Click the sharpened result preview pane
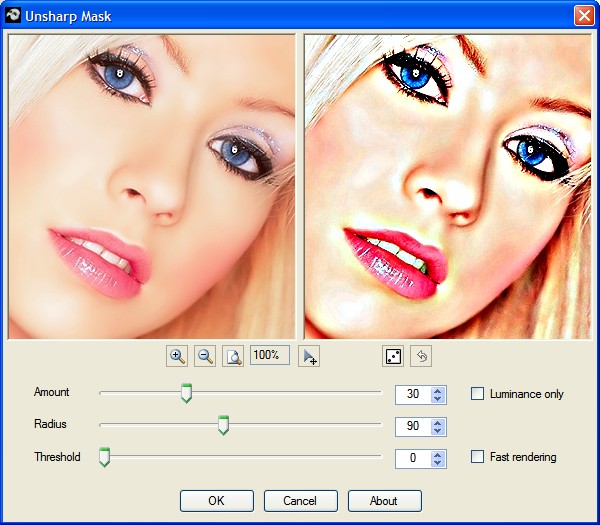The image size is (600, 525). coord(448,187)
